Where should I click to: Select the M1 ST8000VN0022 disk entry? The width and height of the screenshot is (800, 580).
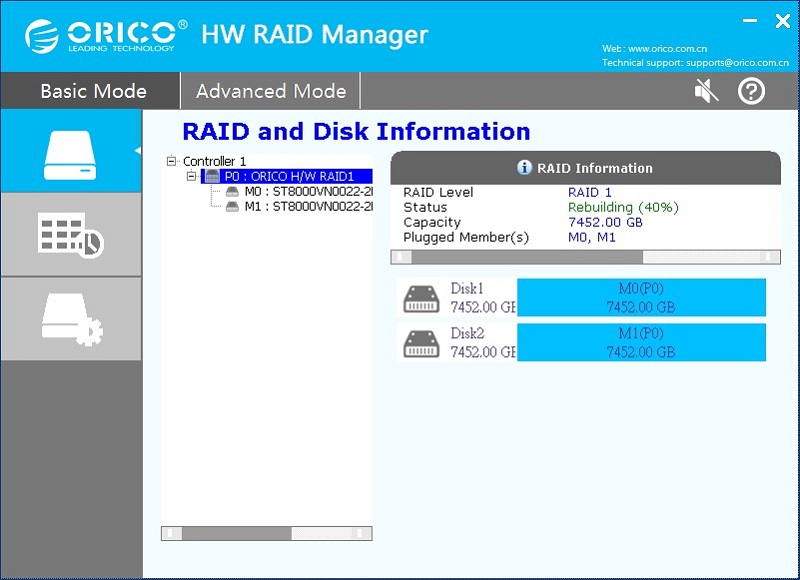click(x=300, y=207)
